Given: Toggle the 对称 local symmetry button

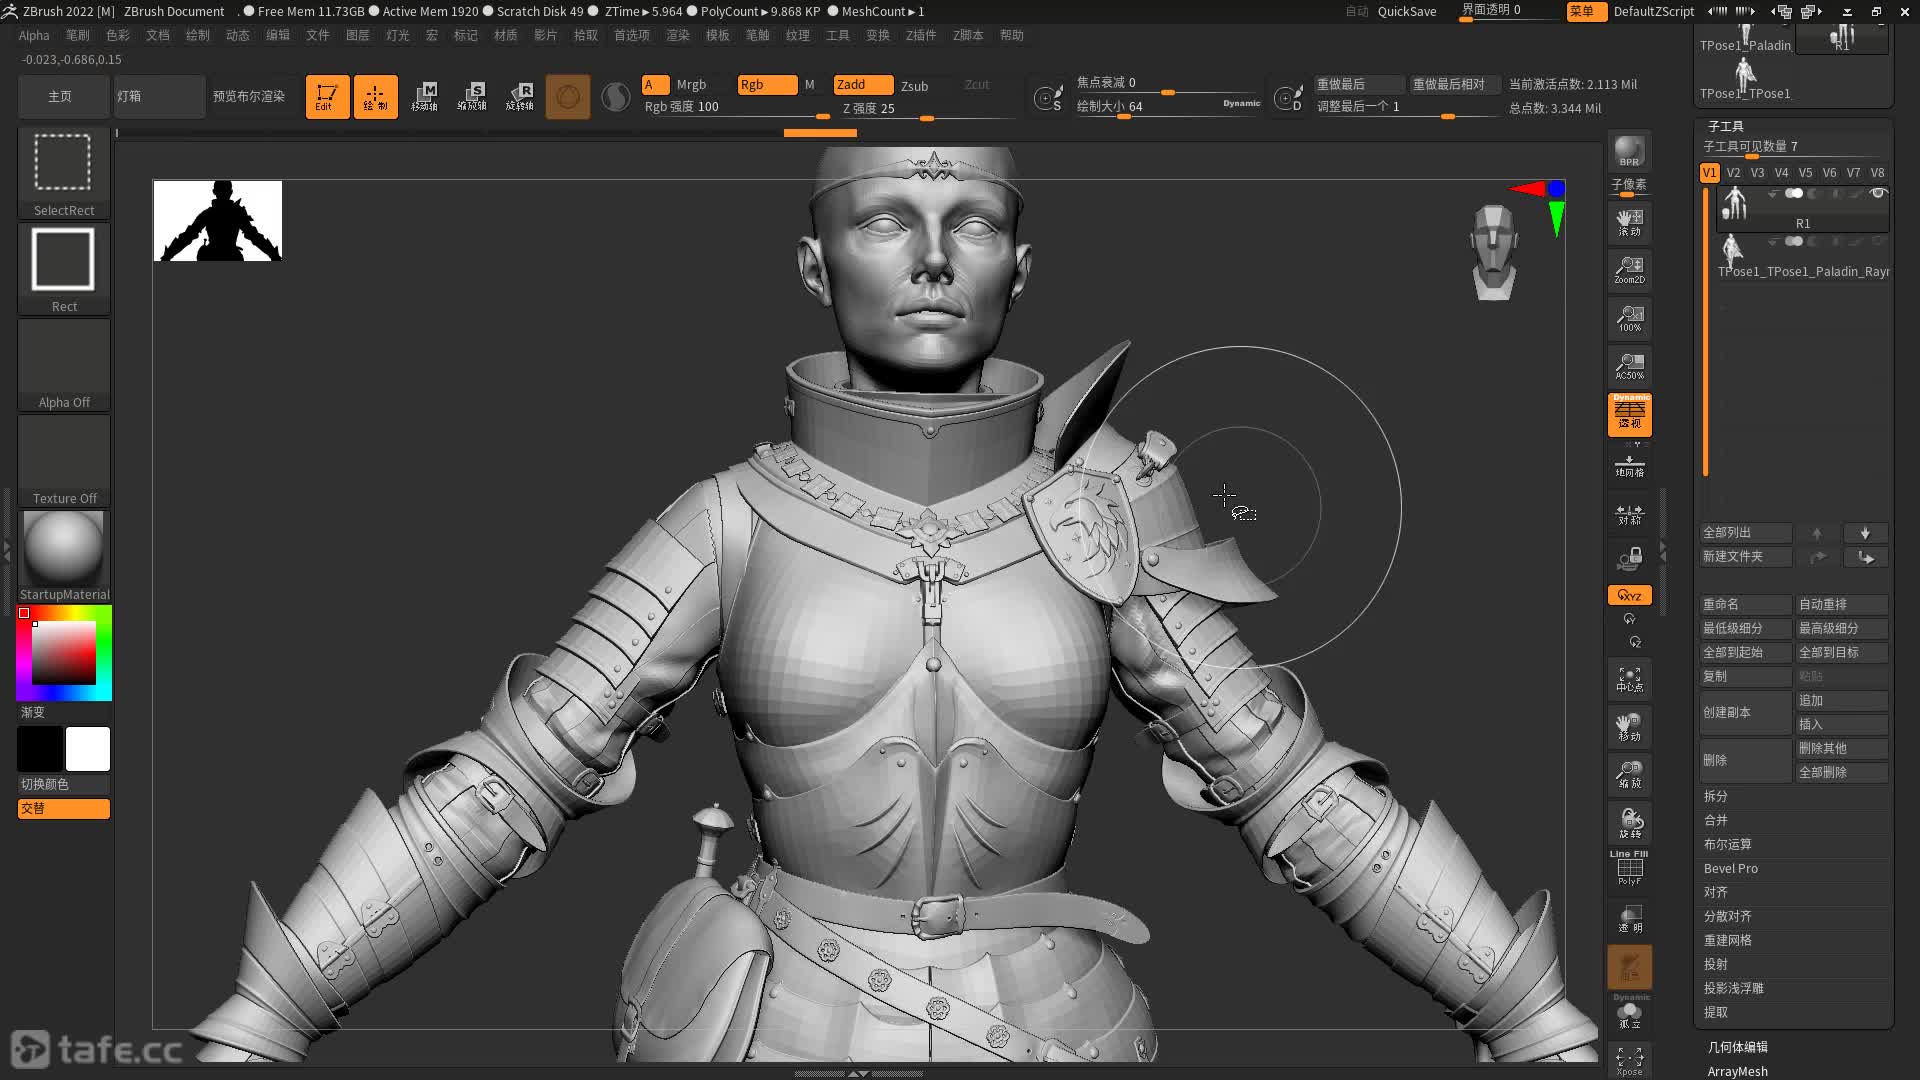Looking at the screenshot, I should point(1629,514).
